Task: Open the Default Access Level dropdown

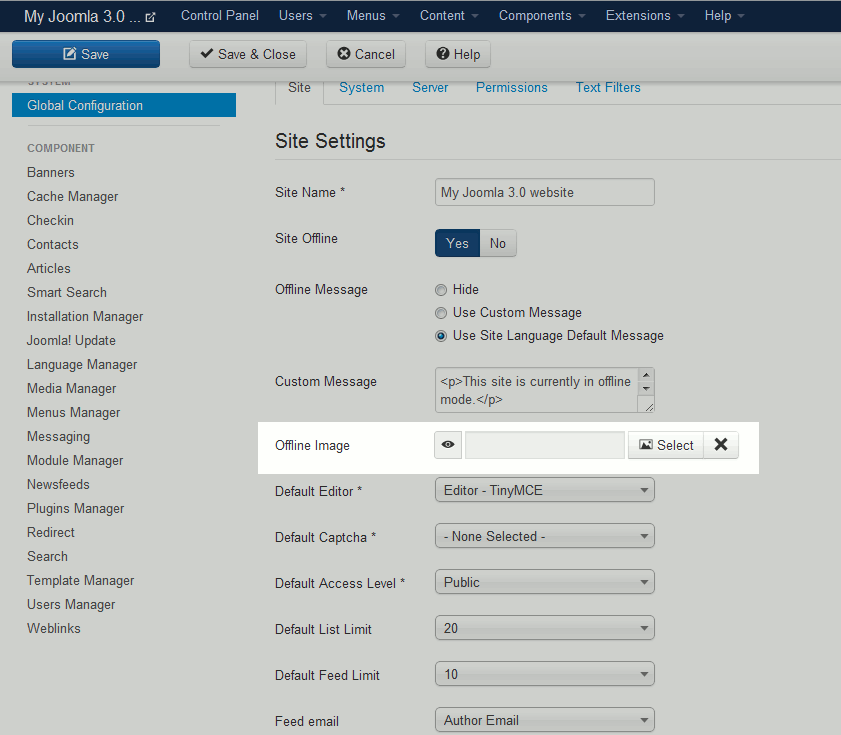Action: (544, 582)
